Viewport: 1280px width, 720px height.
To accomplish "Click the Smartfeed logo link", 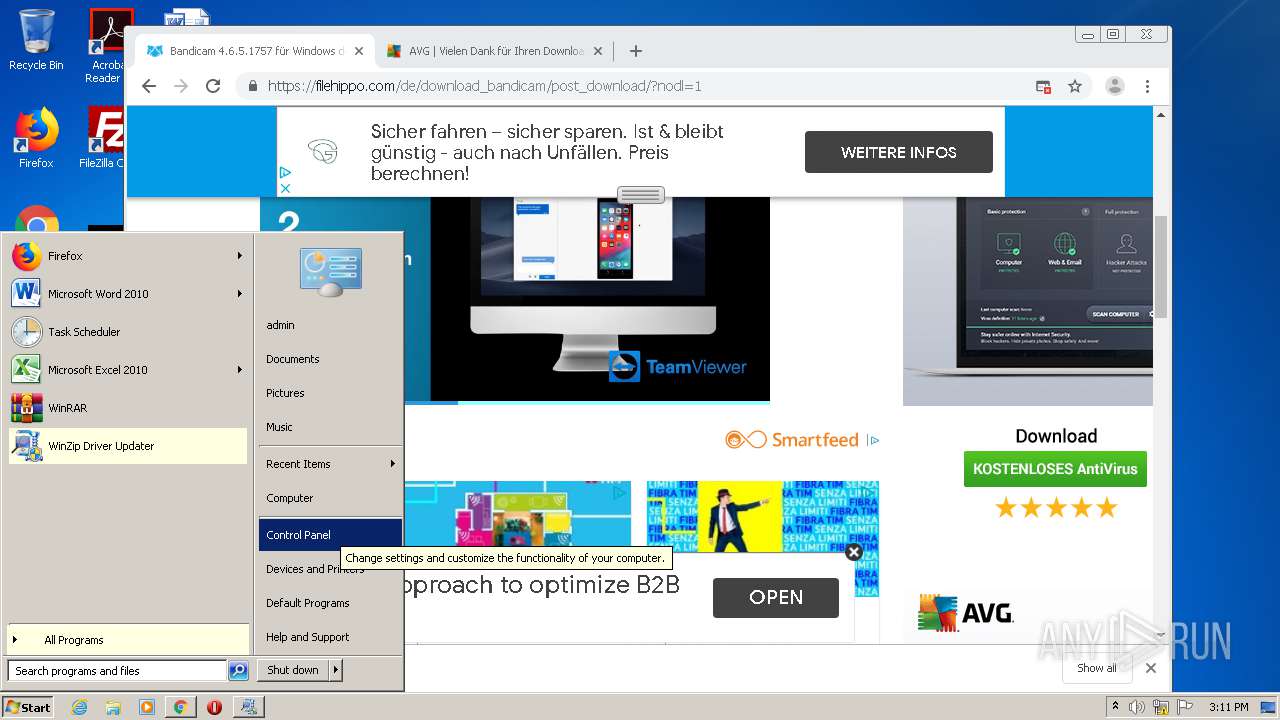I will 792,440.
